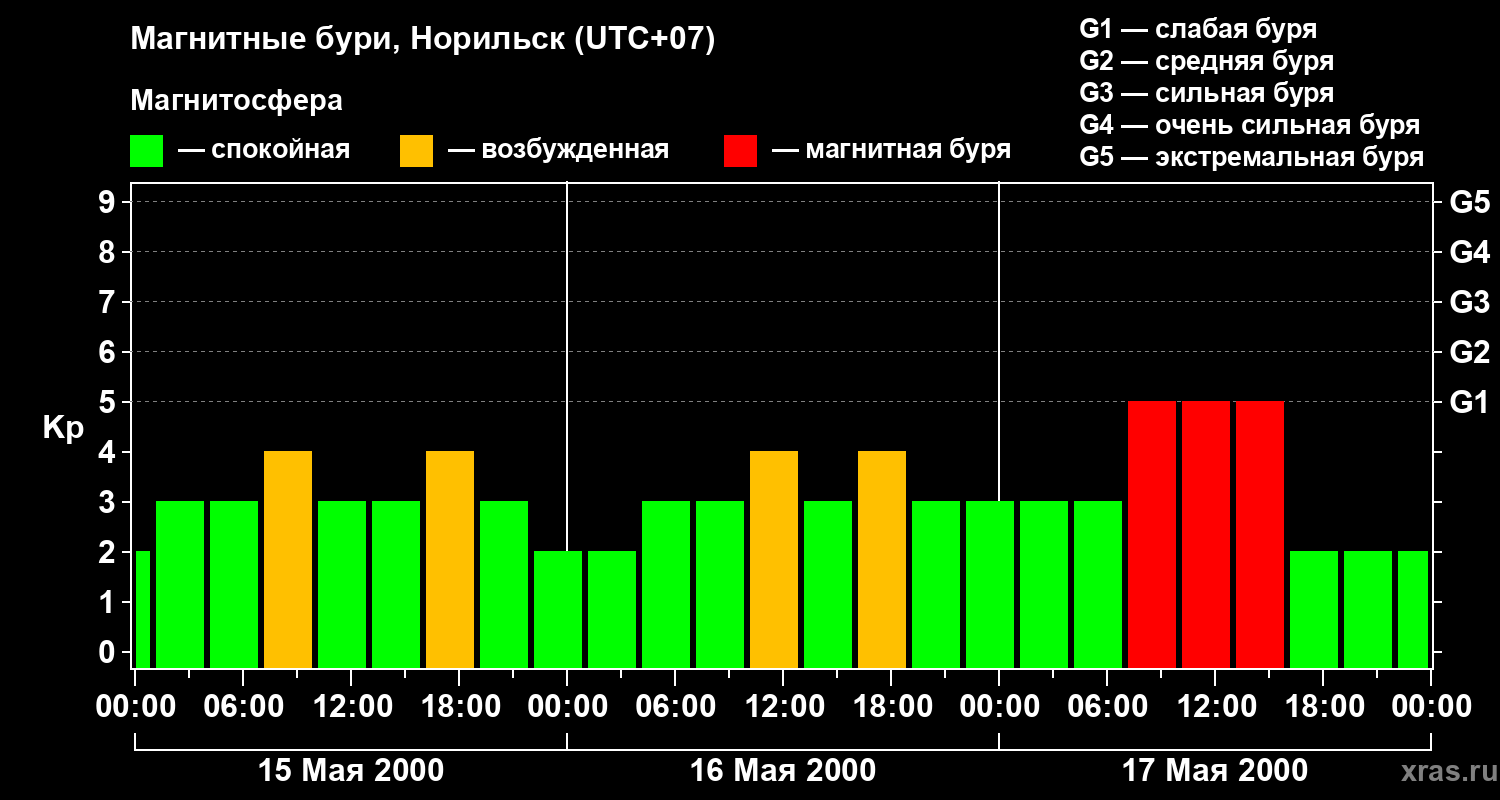Click the second orange bar on 15 May
Viewport: 1500px width, 800px height.
coord(450,559)
